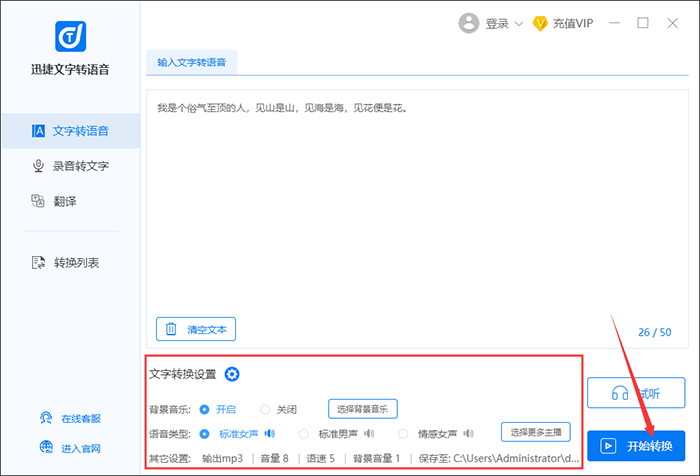700x476 pixels.
Task: Select 标准女声 voice type
Action: click(204, 434)
